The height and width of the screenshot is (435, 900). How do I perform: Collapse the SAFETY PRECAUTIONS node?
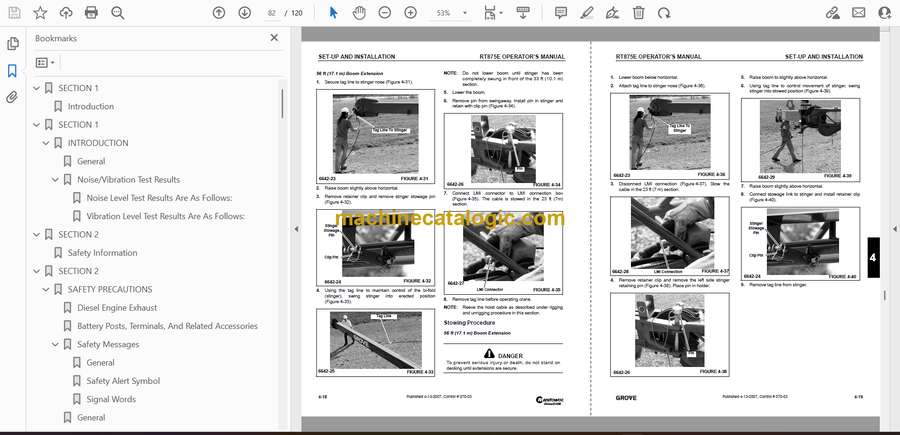pos(46,290)
